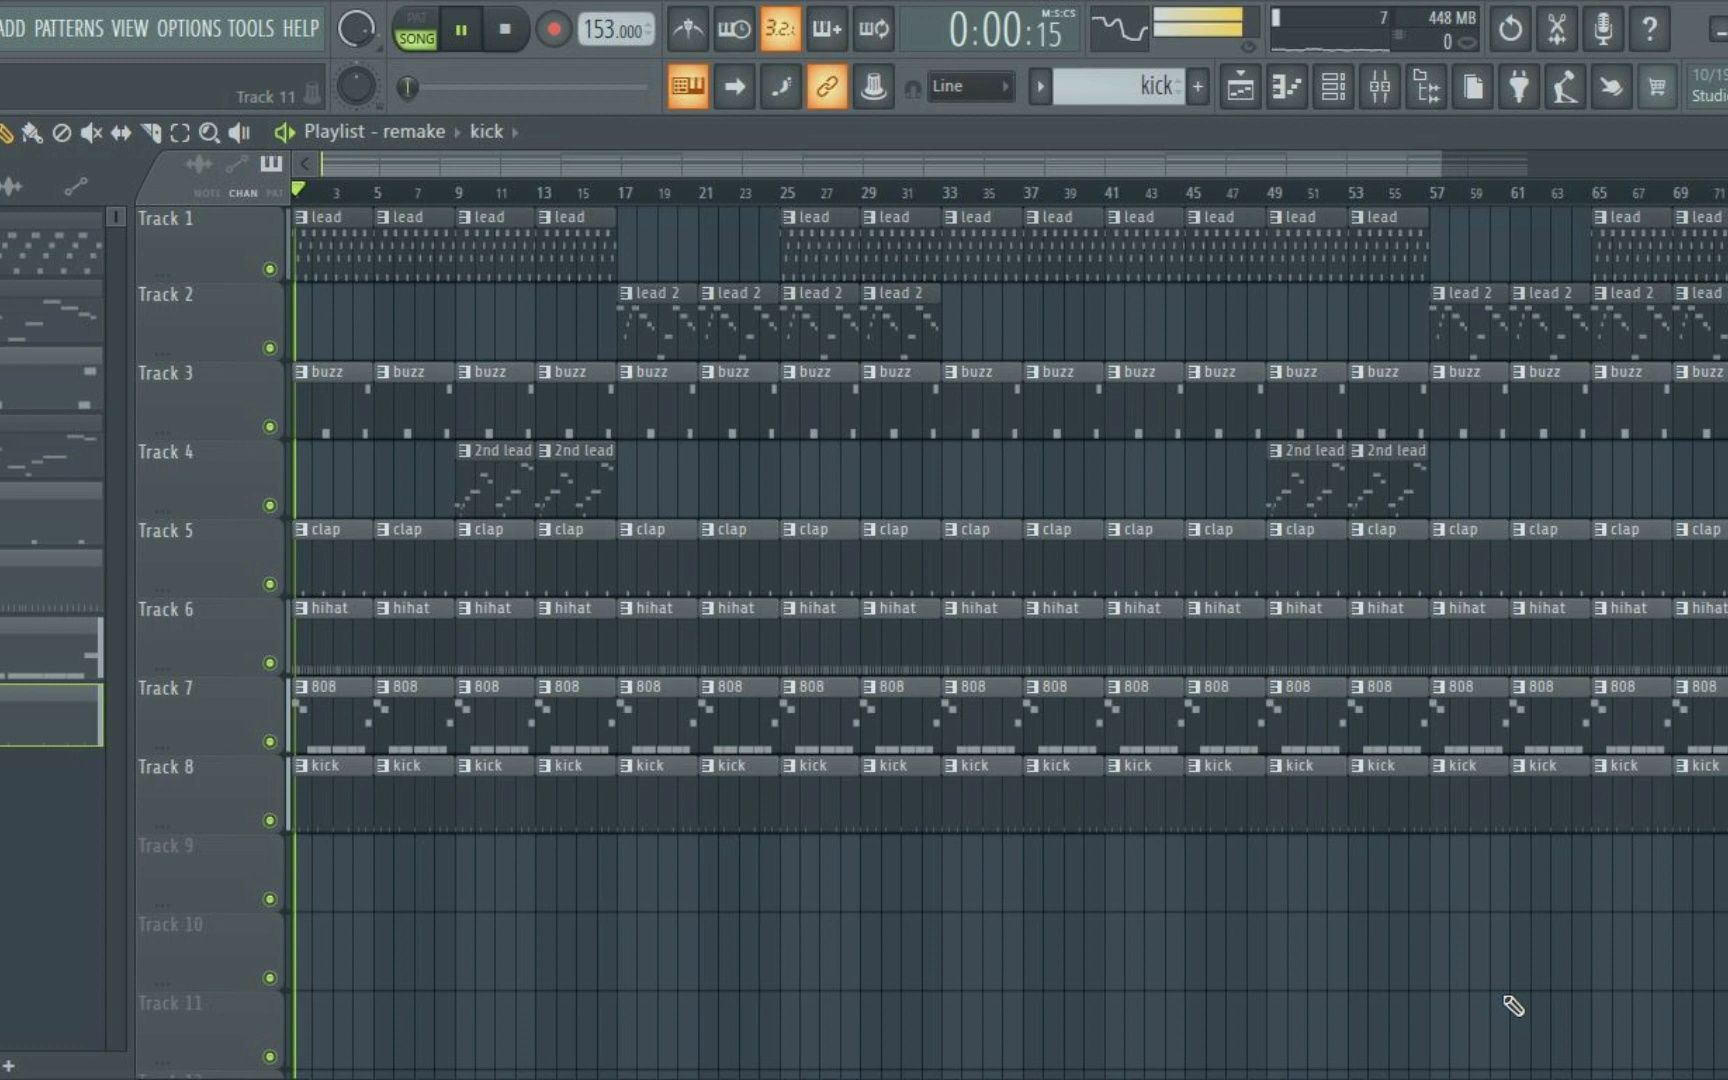Click the oscilloscope waveform display
1728x1080 pixels.
point(1118,29)
